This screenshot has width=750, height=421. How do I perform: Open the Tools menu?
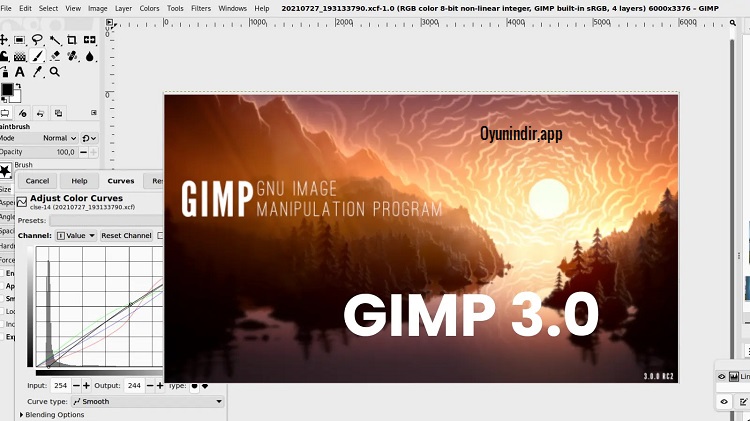click(x=175, y=8)
